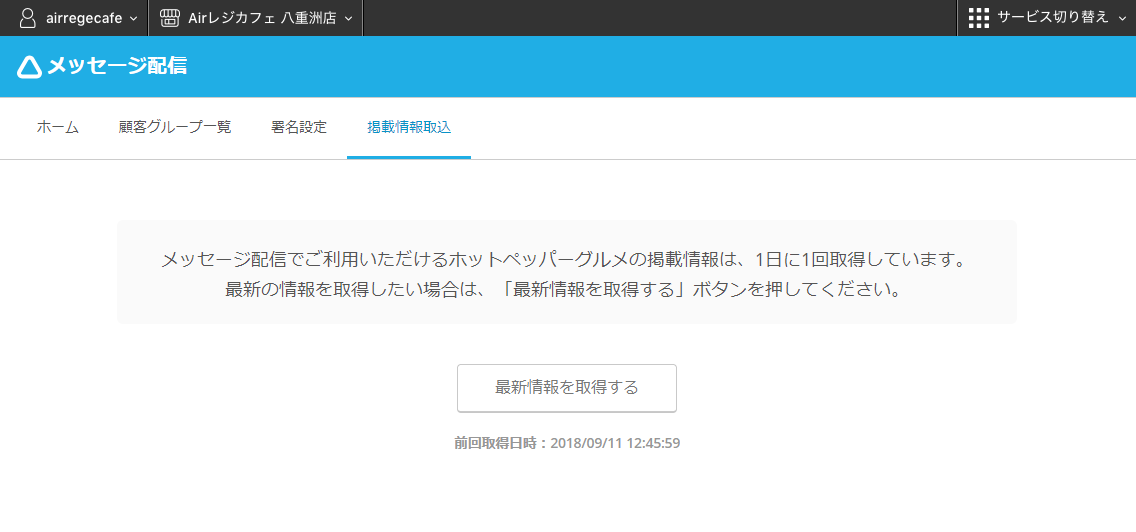Expand the Airレジカフェ 八重洲店 store dropdown arrow

(x=348, y=19)
